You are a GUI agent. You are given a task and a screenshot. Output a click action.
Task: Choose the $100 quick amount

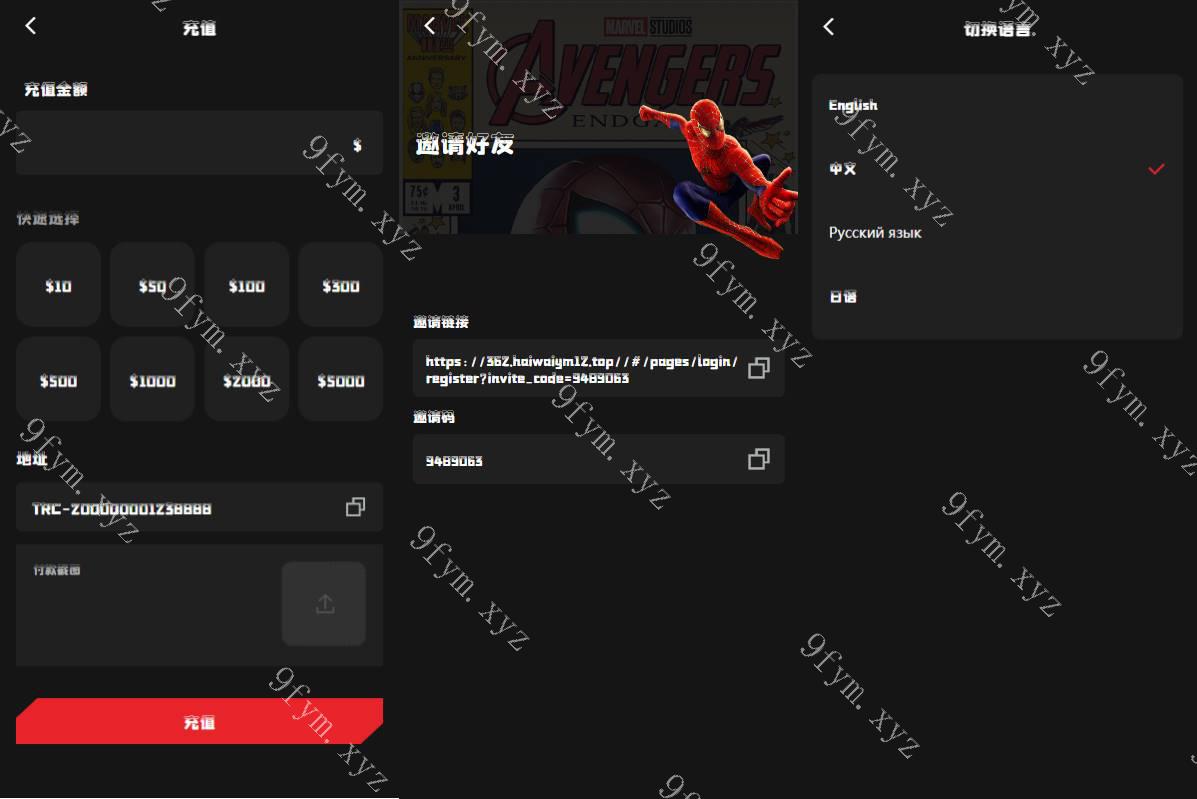pos(247,285)
